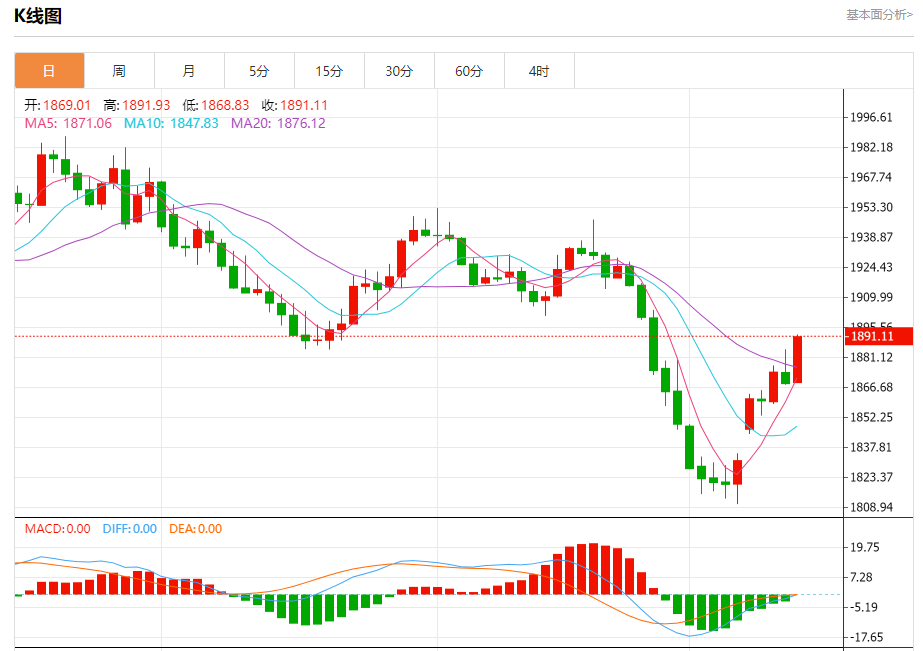Click the 1881.12 price axis label

click(871, 357)
